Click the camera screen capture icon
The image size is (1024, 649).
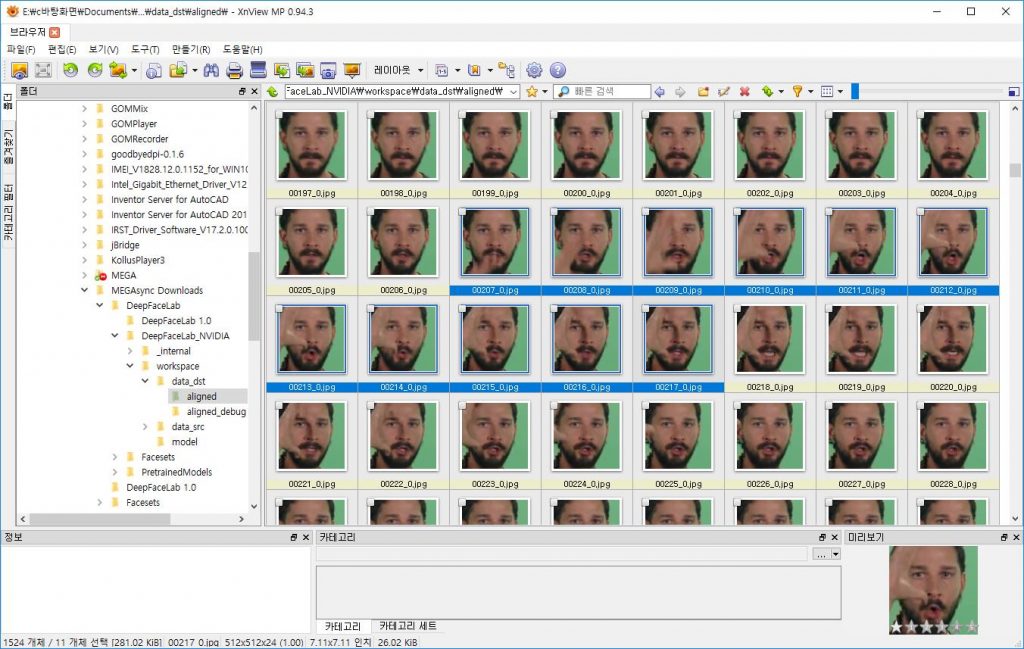(328, 70)
